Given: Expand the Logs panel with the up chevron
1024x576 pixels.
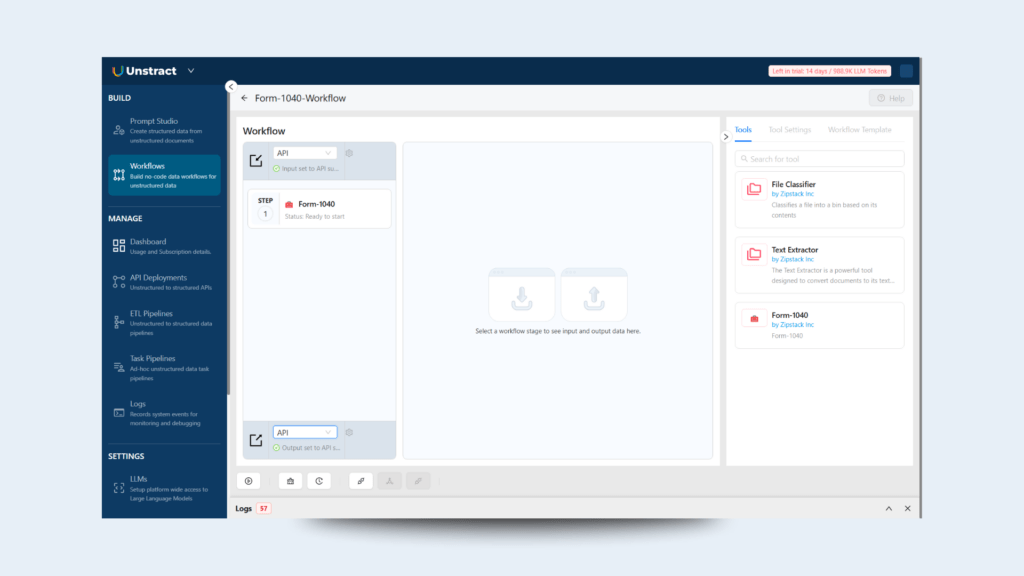Looking at the screenshot, I should tap(887, 509).
